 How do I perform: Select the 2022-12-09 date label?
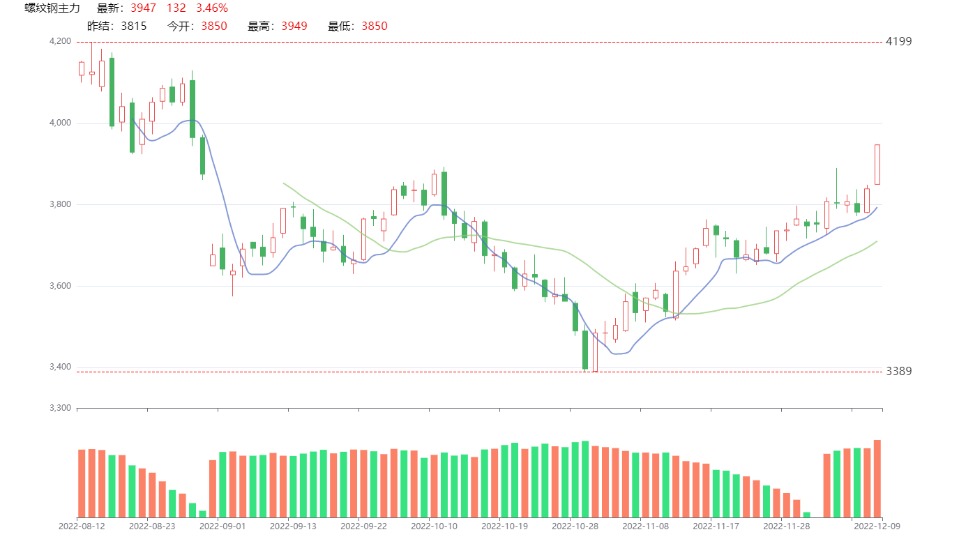876,524
